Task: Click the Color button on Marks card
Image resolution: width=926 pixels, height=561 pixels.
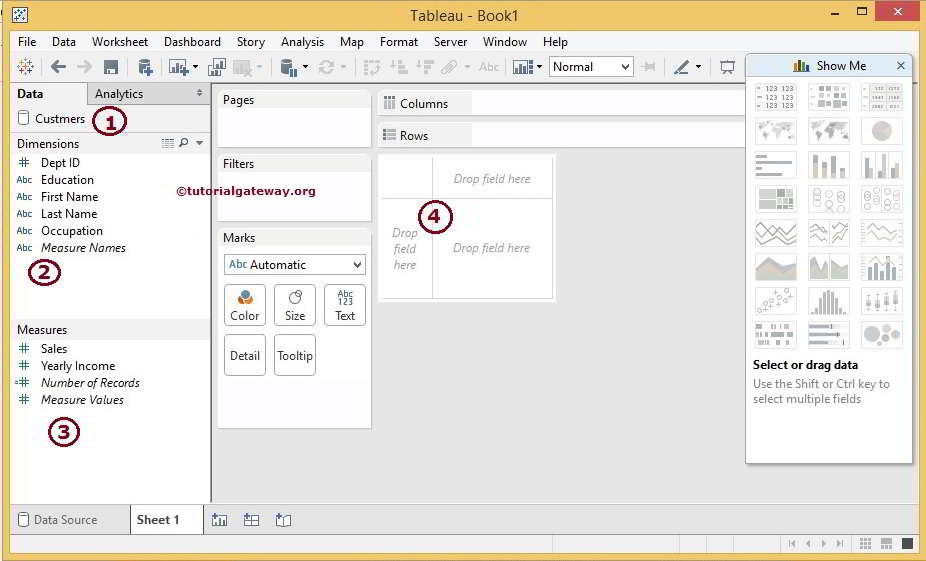Action: click(x=244, y=305)
